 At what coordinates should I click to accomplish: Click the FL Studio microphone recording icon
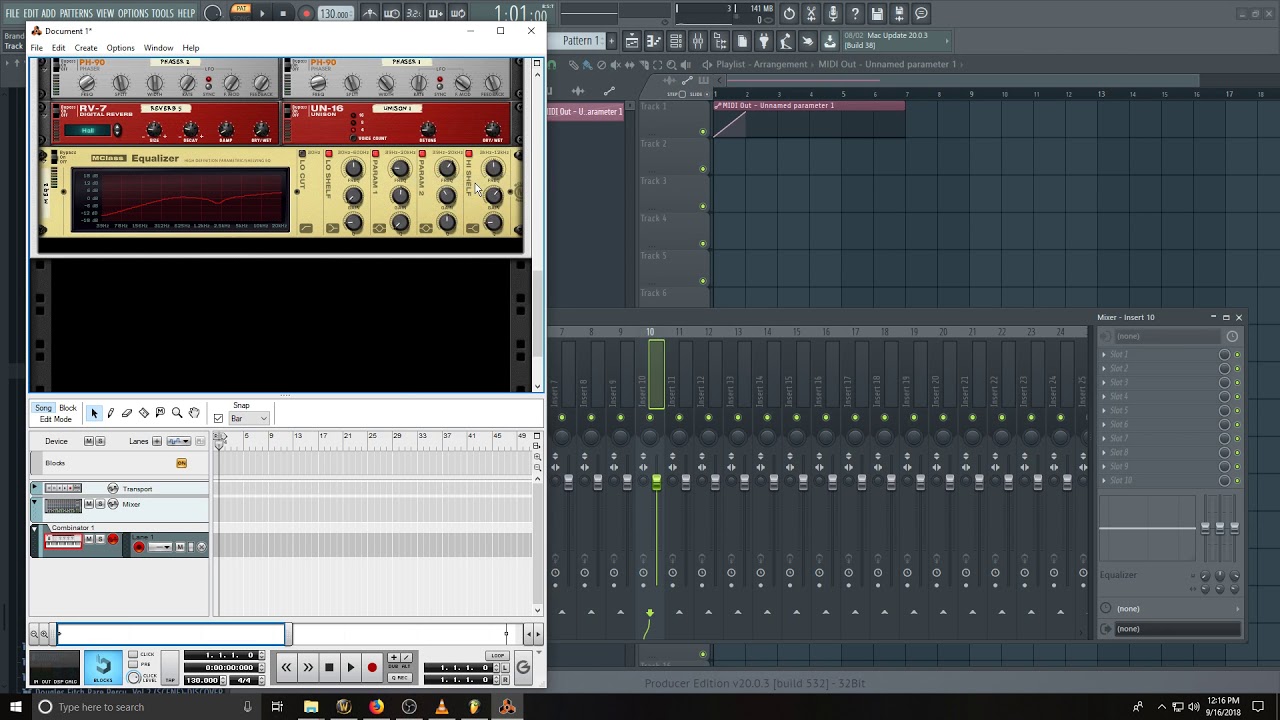coord(833,14)
